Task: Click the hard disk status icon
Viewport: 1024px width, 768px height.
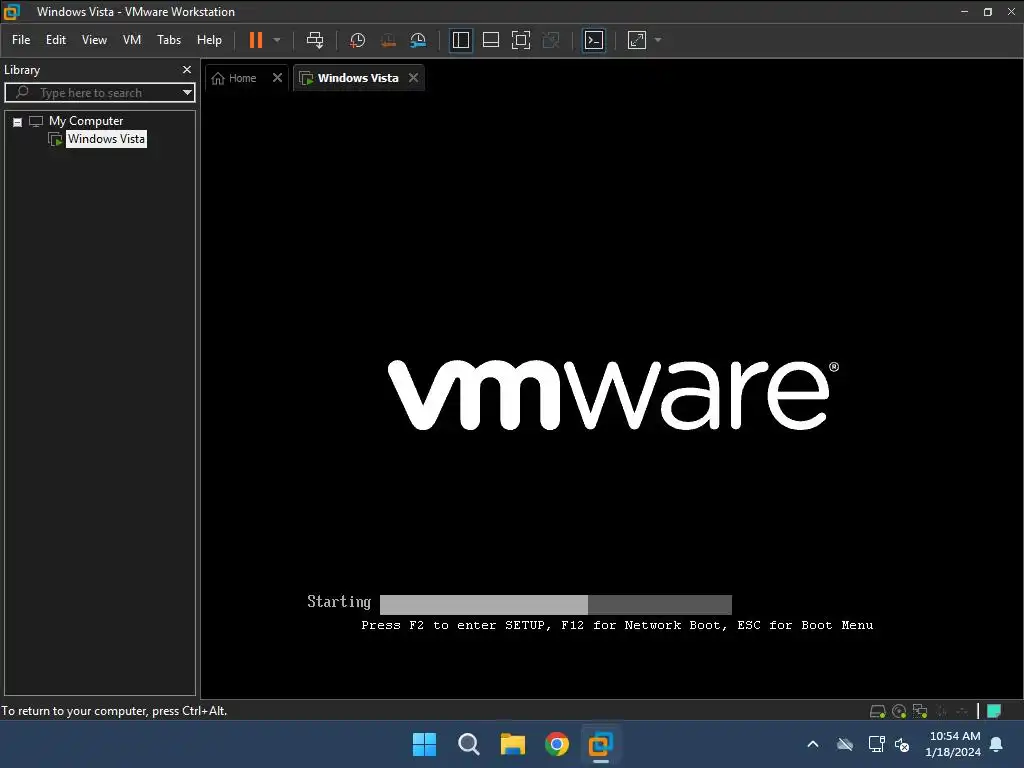Action: [877, 711]
